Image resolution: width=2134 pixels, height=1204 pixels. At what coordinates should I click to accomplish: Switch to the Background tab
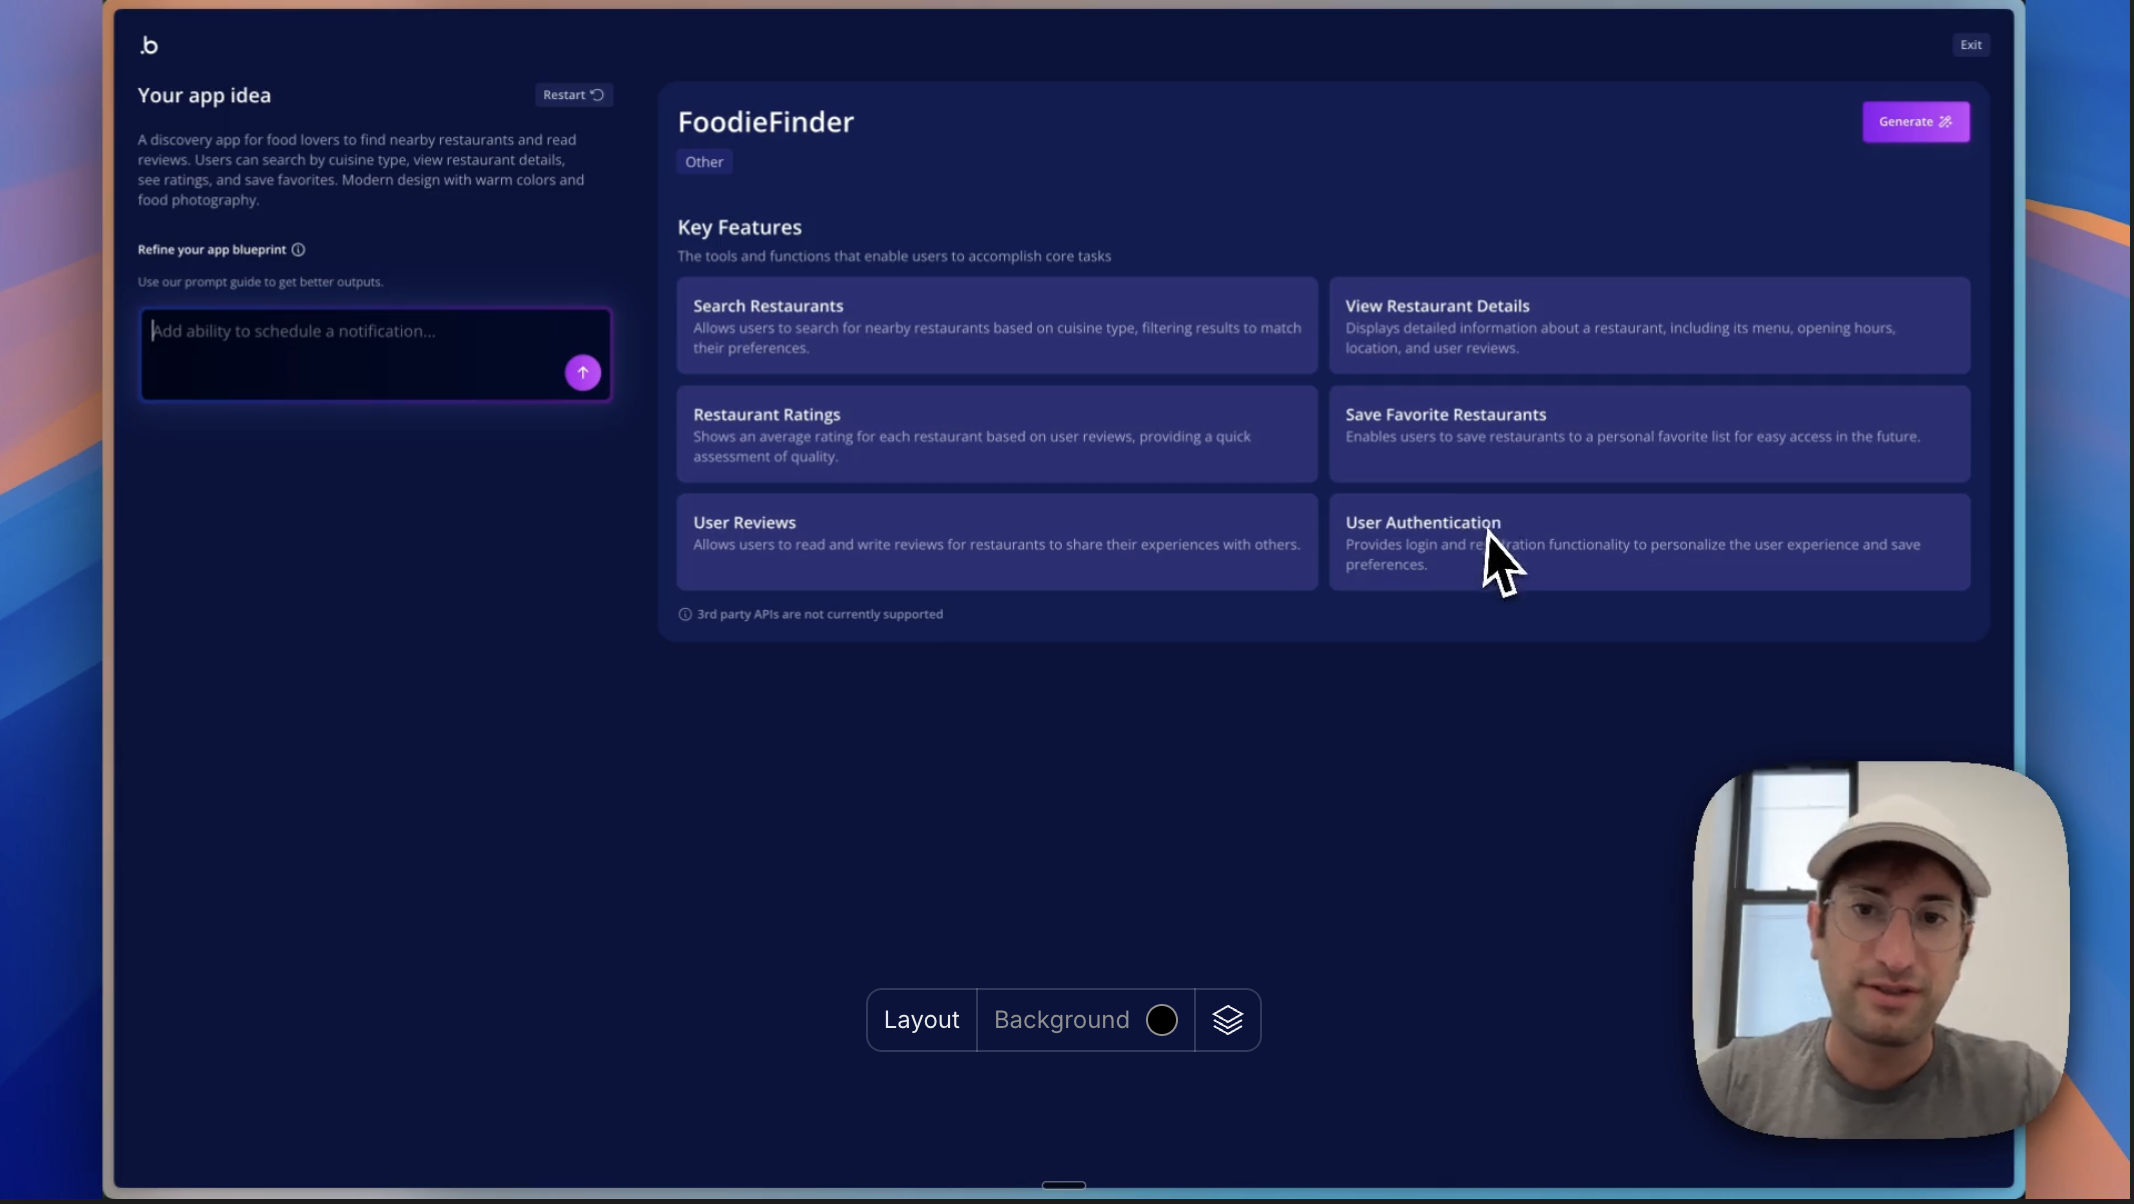click(x=1060, y=1019)
